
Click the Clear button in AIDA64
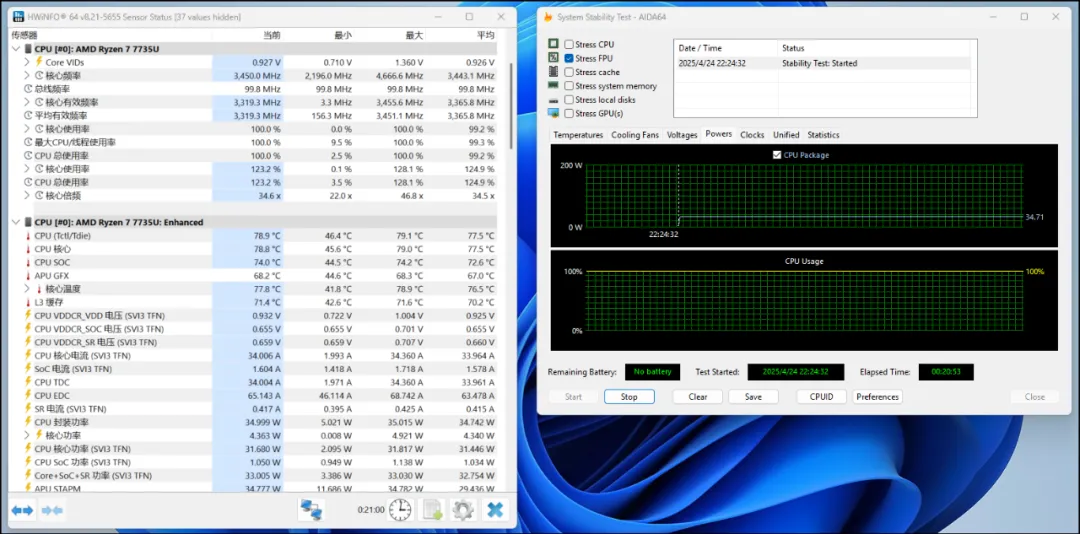[x=698, y=397]
